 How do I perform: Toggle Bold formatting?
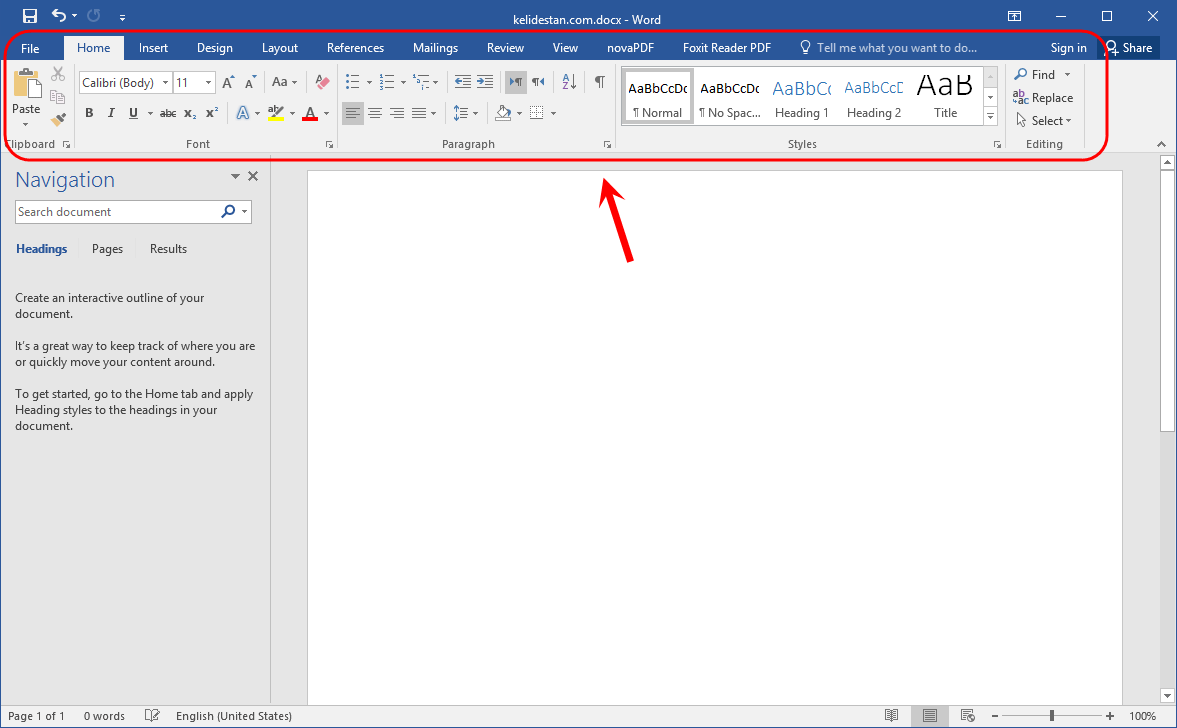coord(89,113)
